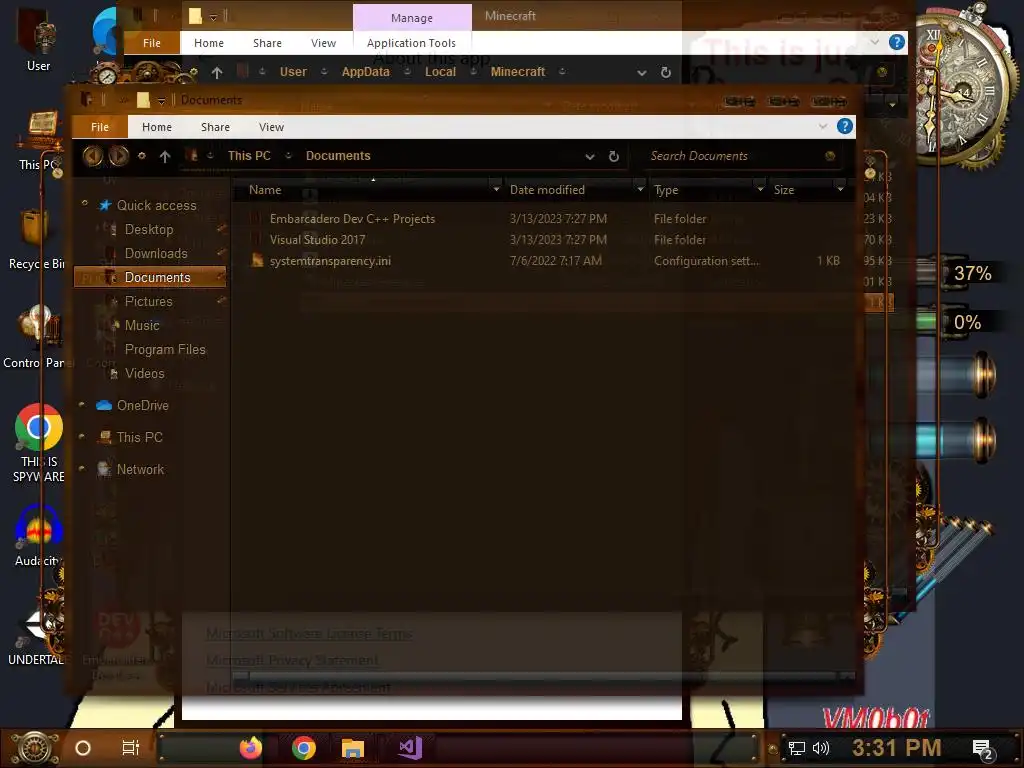Expand the This PC tree node arrow
Screen dimensions: 1024x768
click(82, 436)
